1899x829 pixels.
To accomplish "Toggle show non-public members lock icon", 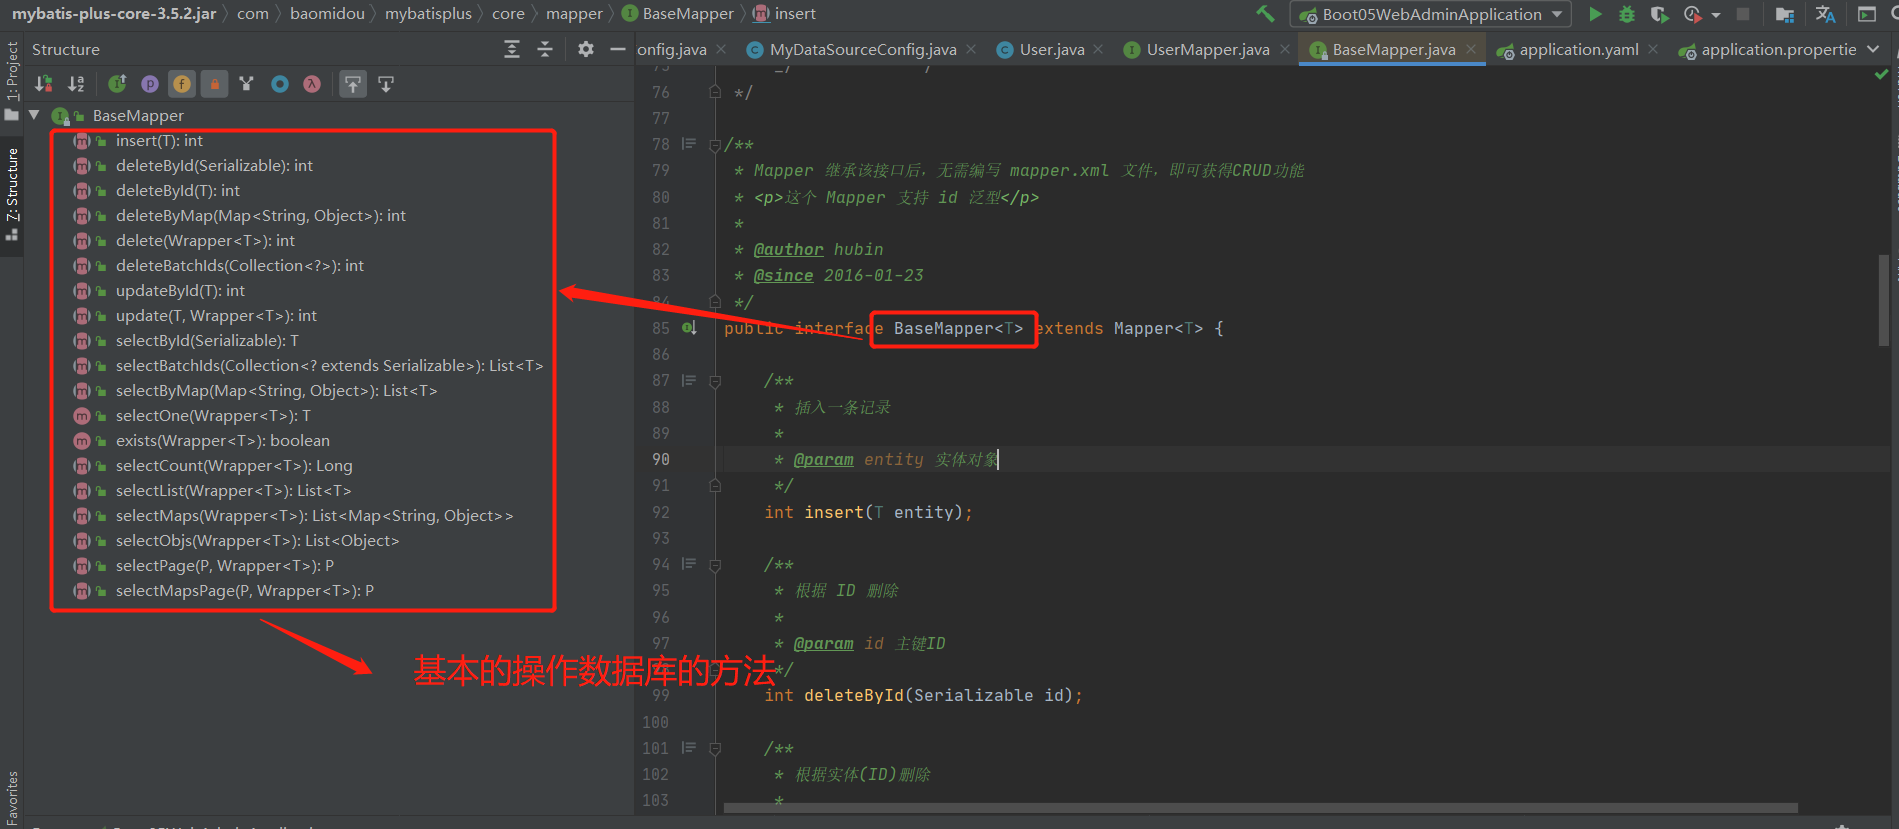I will point(214,84).
